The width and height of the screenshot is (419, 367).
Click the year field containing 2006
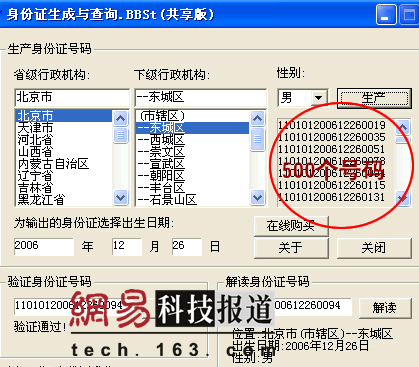(44, 246)
